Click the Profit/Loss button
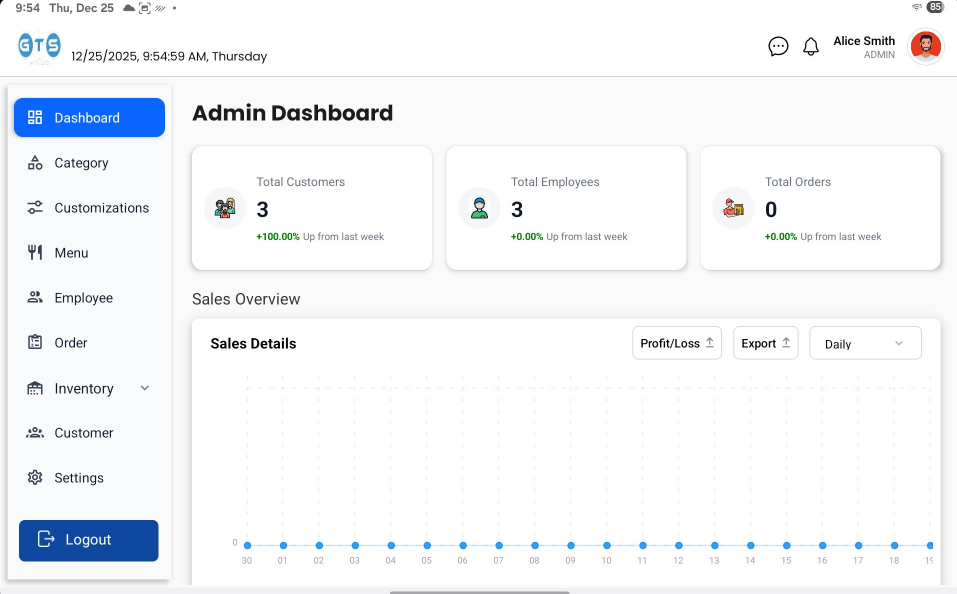 677,343
